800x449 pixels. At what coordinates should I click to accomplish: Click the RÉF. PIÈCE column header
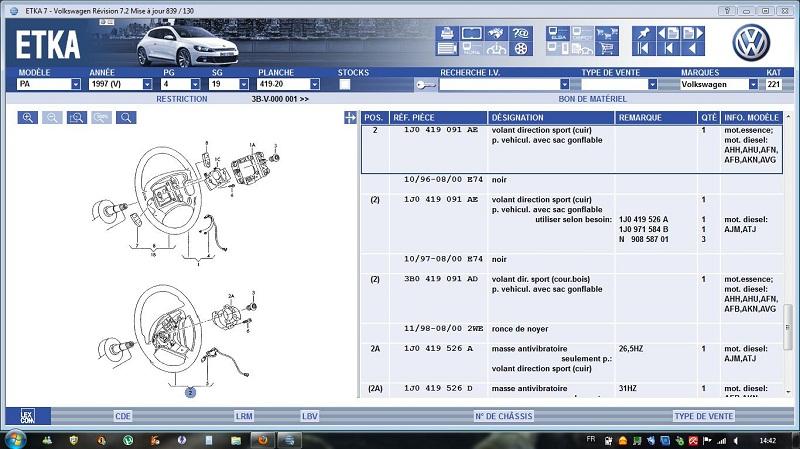pyautogui.click(x=438, y=118)
